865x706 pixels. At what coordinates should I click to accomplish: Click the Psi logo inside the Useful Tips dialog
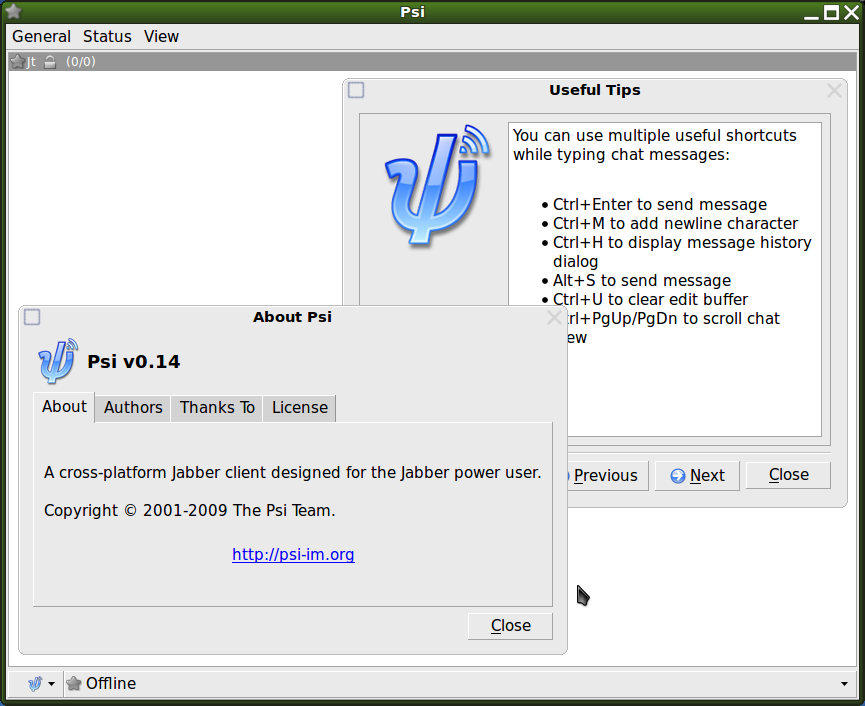pos(434,184)
